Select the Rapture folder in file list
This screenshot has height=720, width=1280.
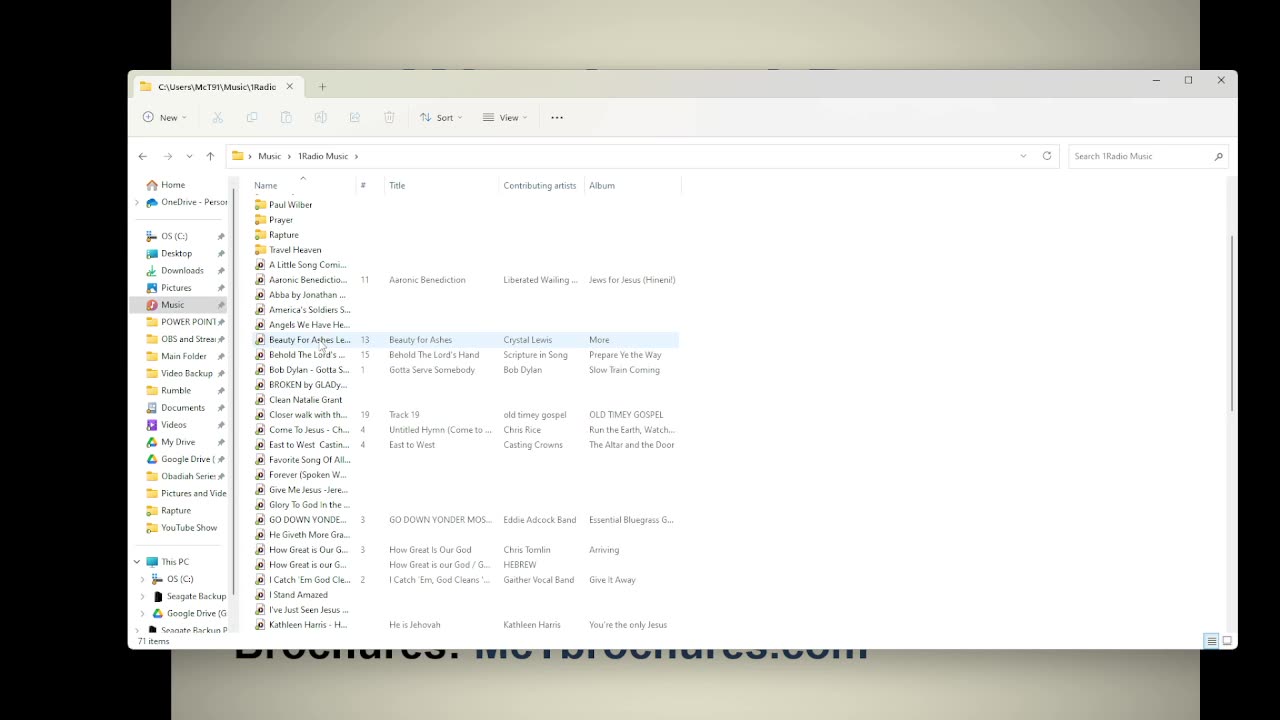[x=277, y=235]
